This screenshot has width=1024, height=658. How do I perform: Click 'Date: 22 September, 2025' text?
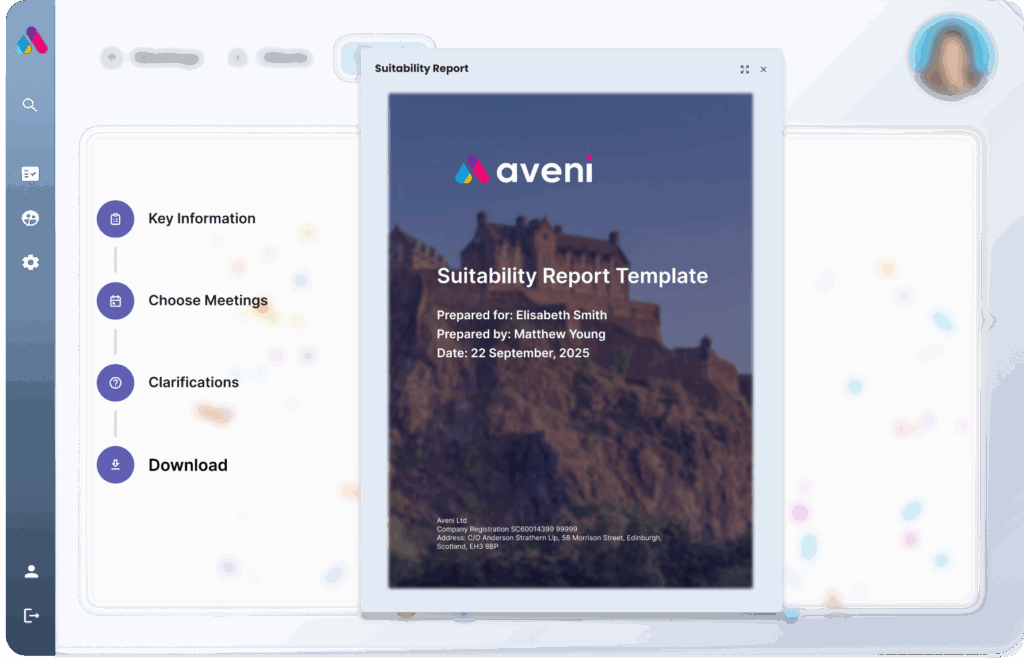pyautogui.click(x=513, y=353)
